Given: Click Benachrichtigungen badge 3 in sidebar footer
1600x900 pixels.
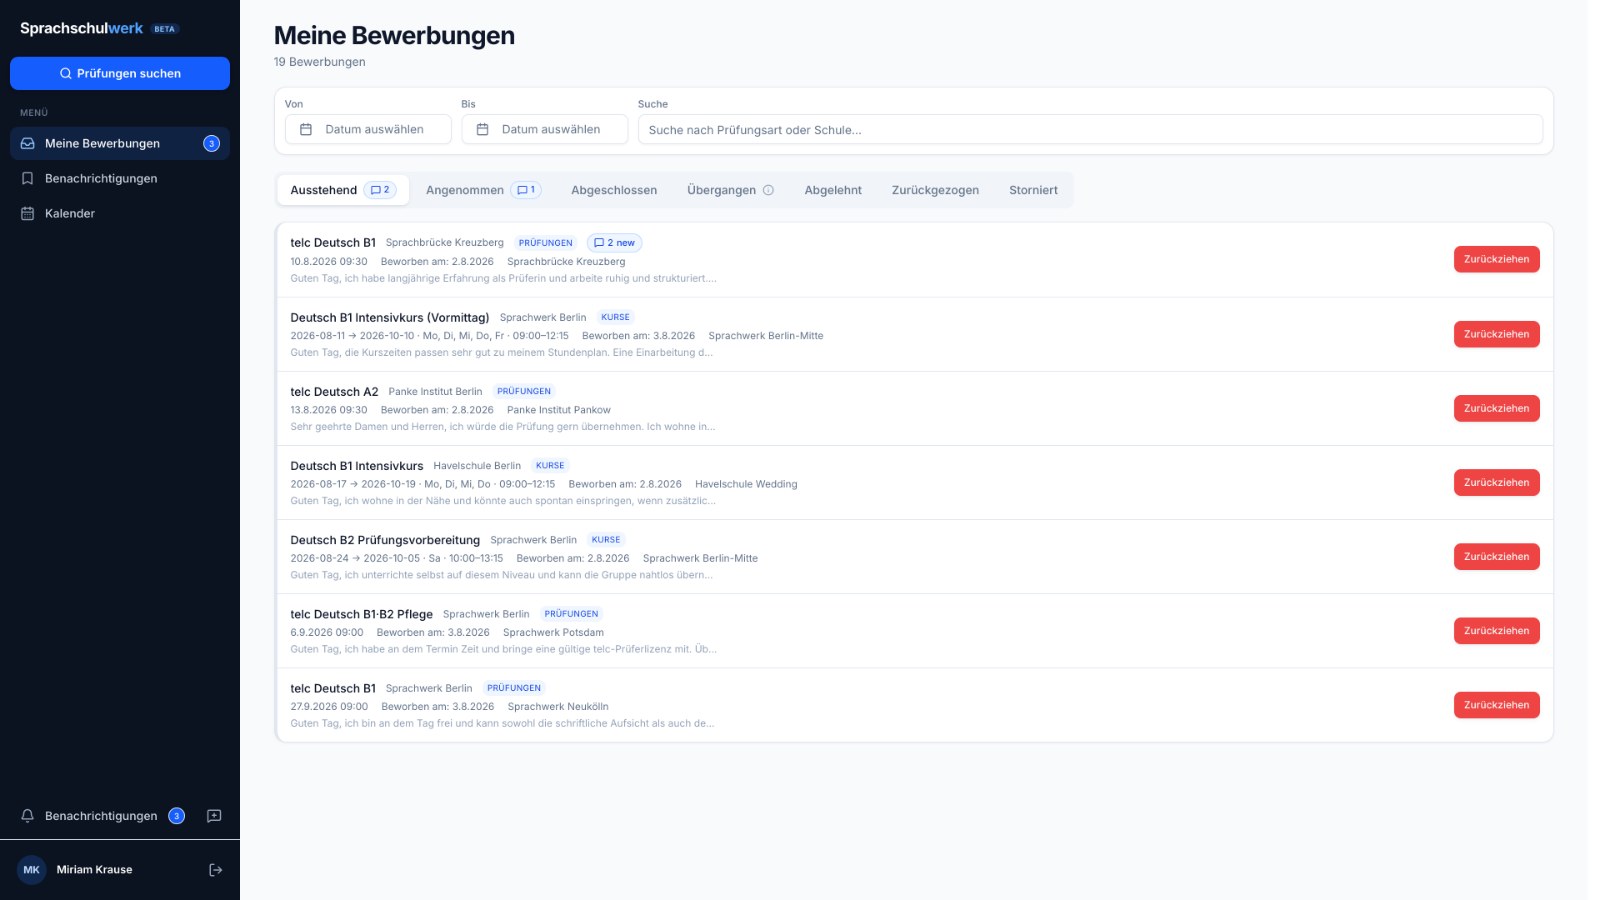Looking at the screenshot, I should click(x=176, y=816).
